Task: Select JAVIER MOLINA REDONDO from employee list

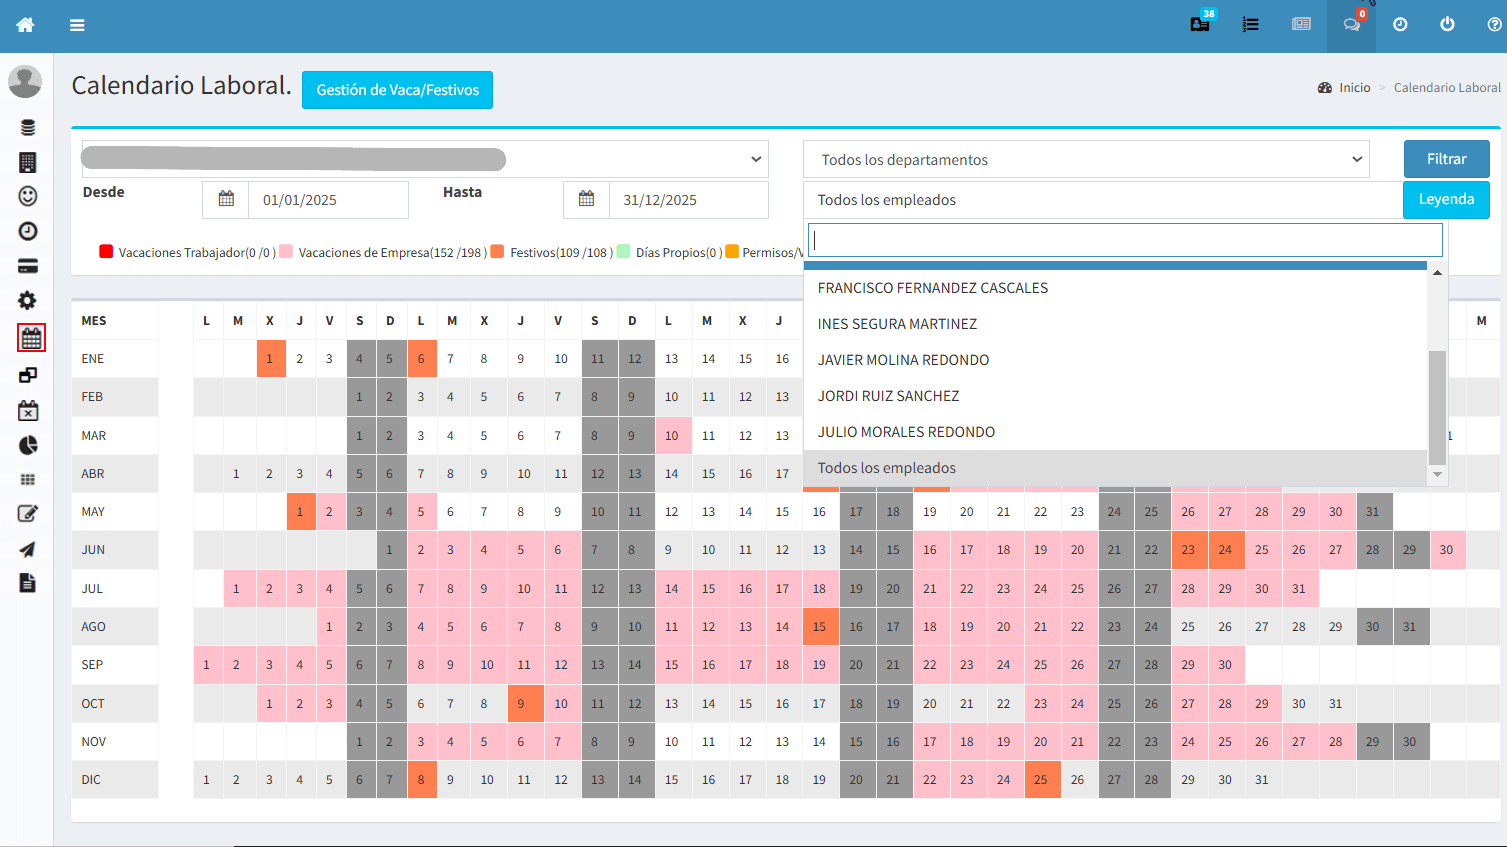Action: tap(903, 360)
